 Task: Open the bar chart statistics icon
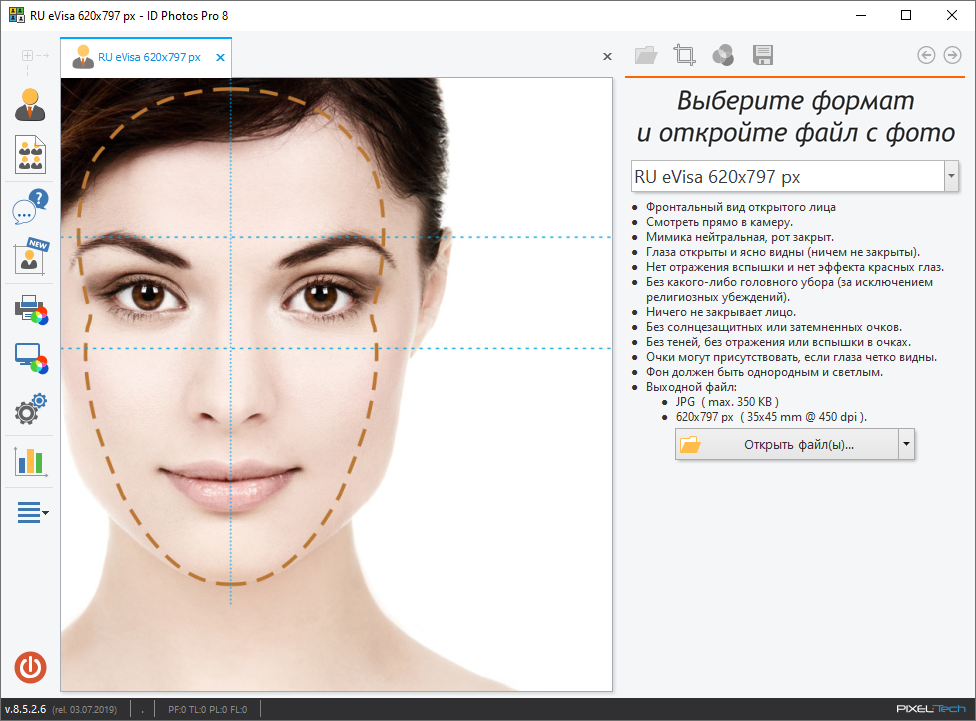tap(30, 461)
